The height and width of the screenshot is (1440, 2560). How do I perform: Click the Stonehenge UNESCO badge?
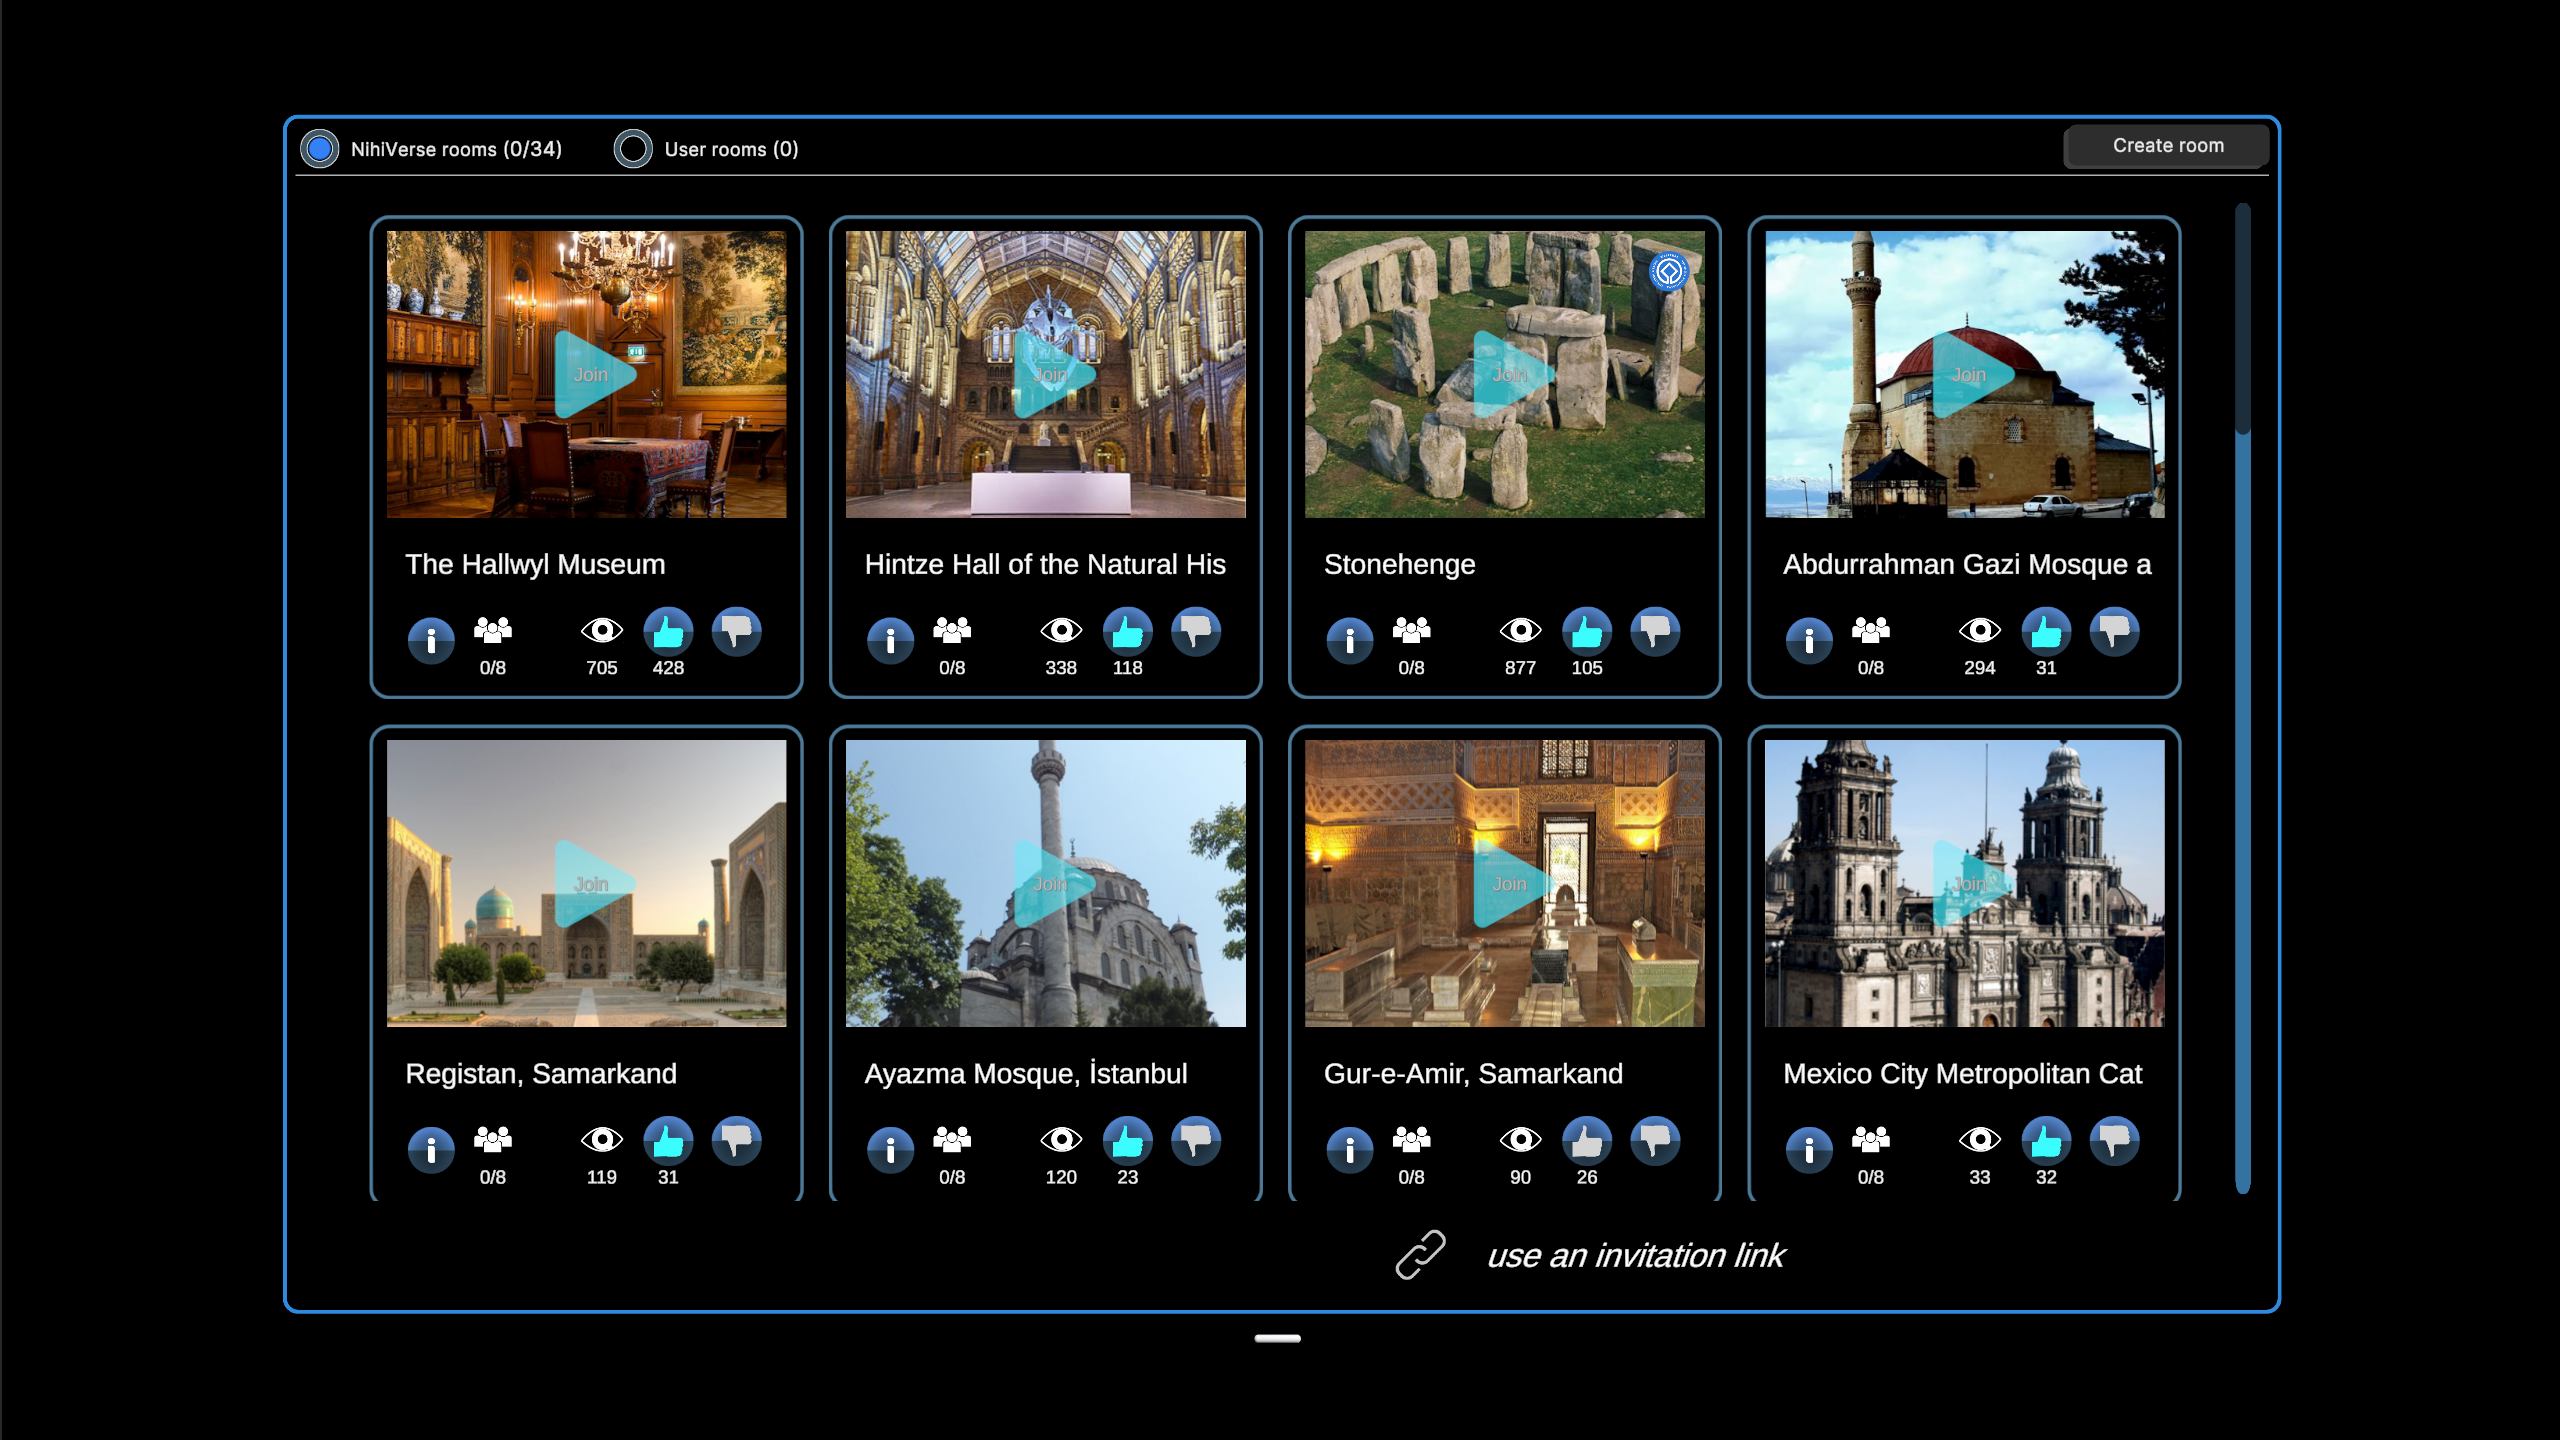point(1668,271)
